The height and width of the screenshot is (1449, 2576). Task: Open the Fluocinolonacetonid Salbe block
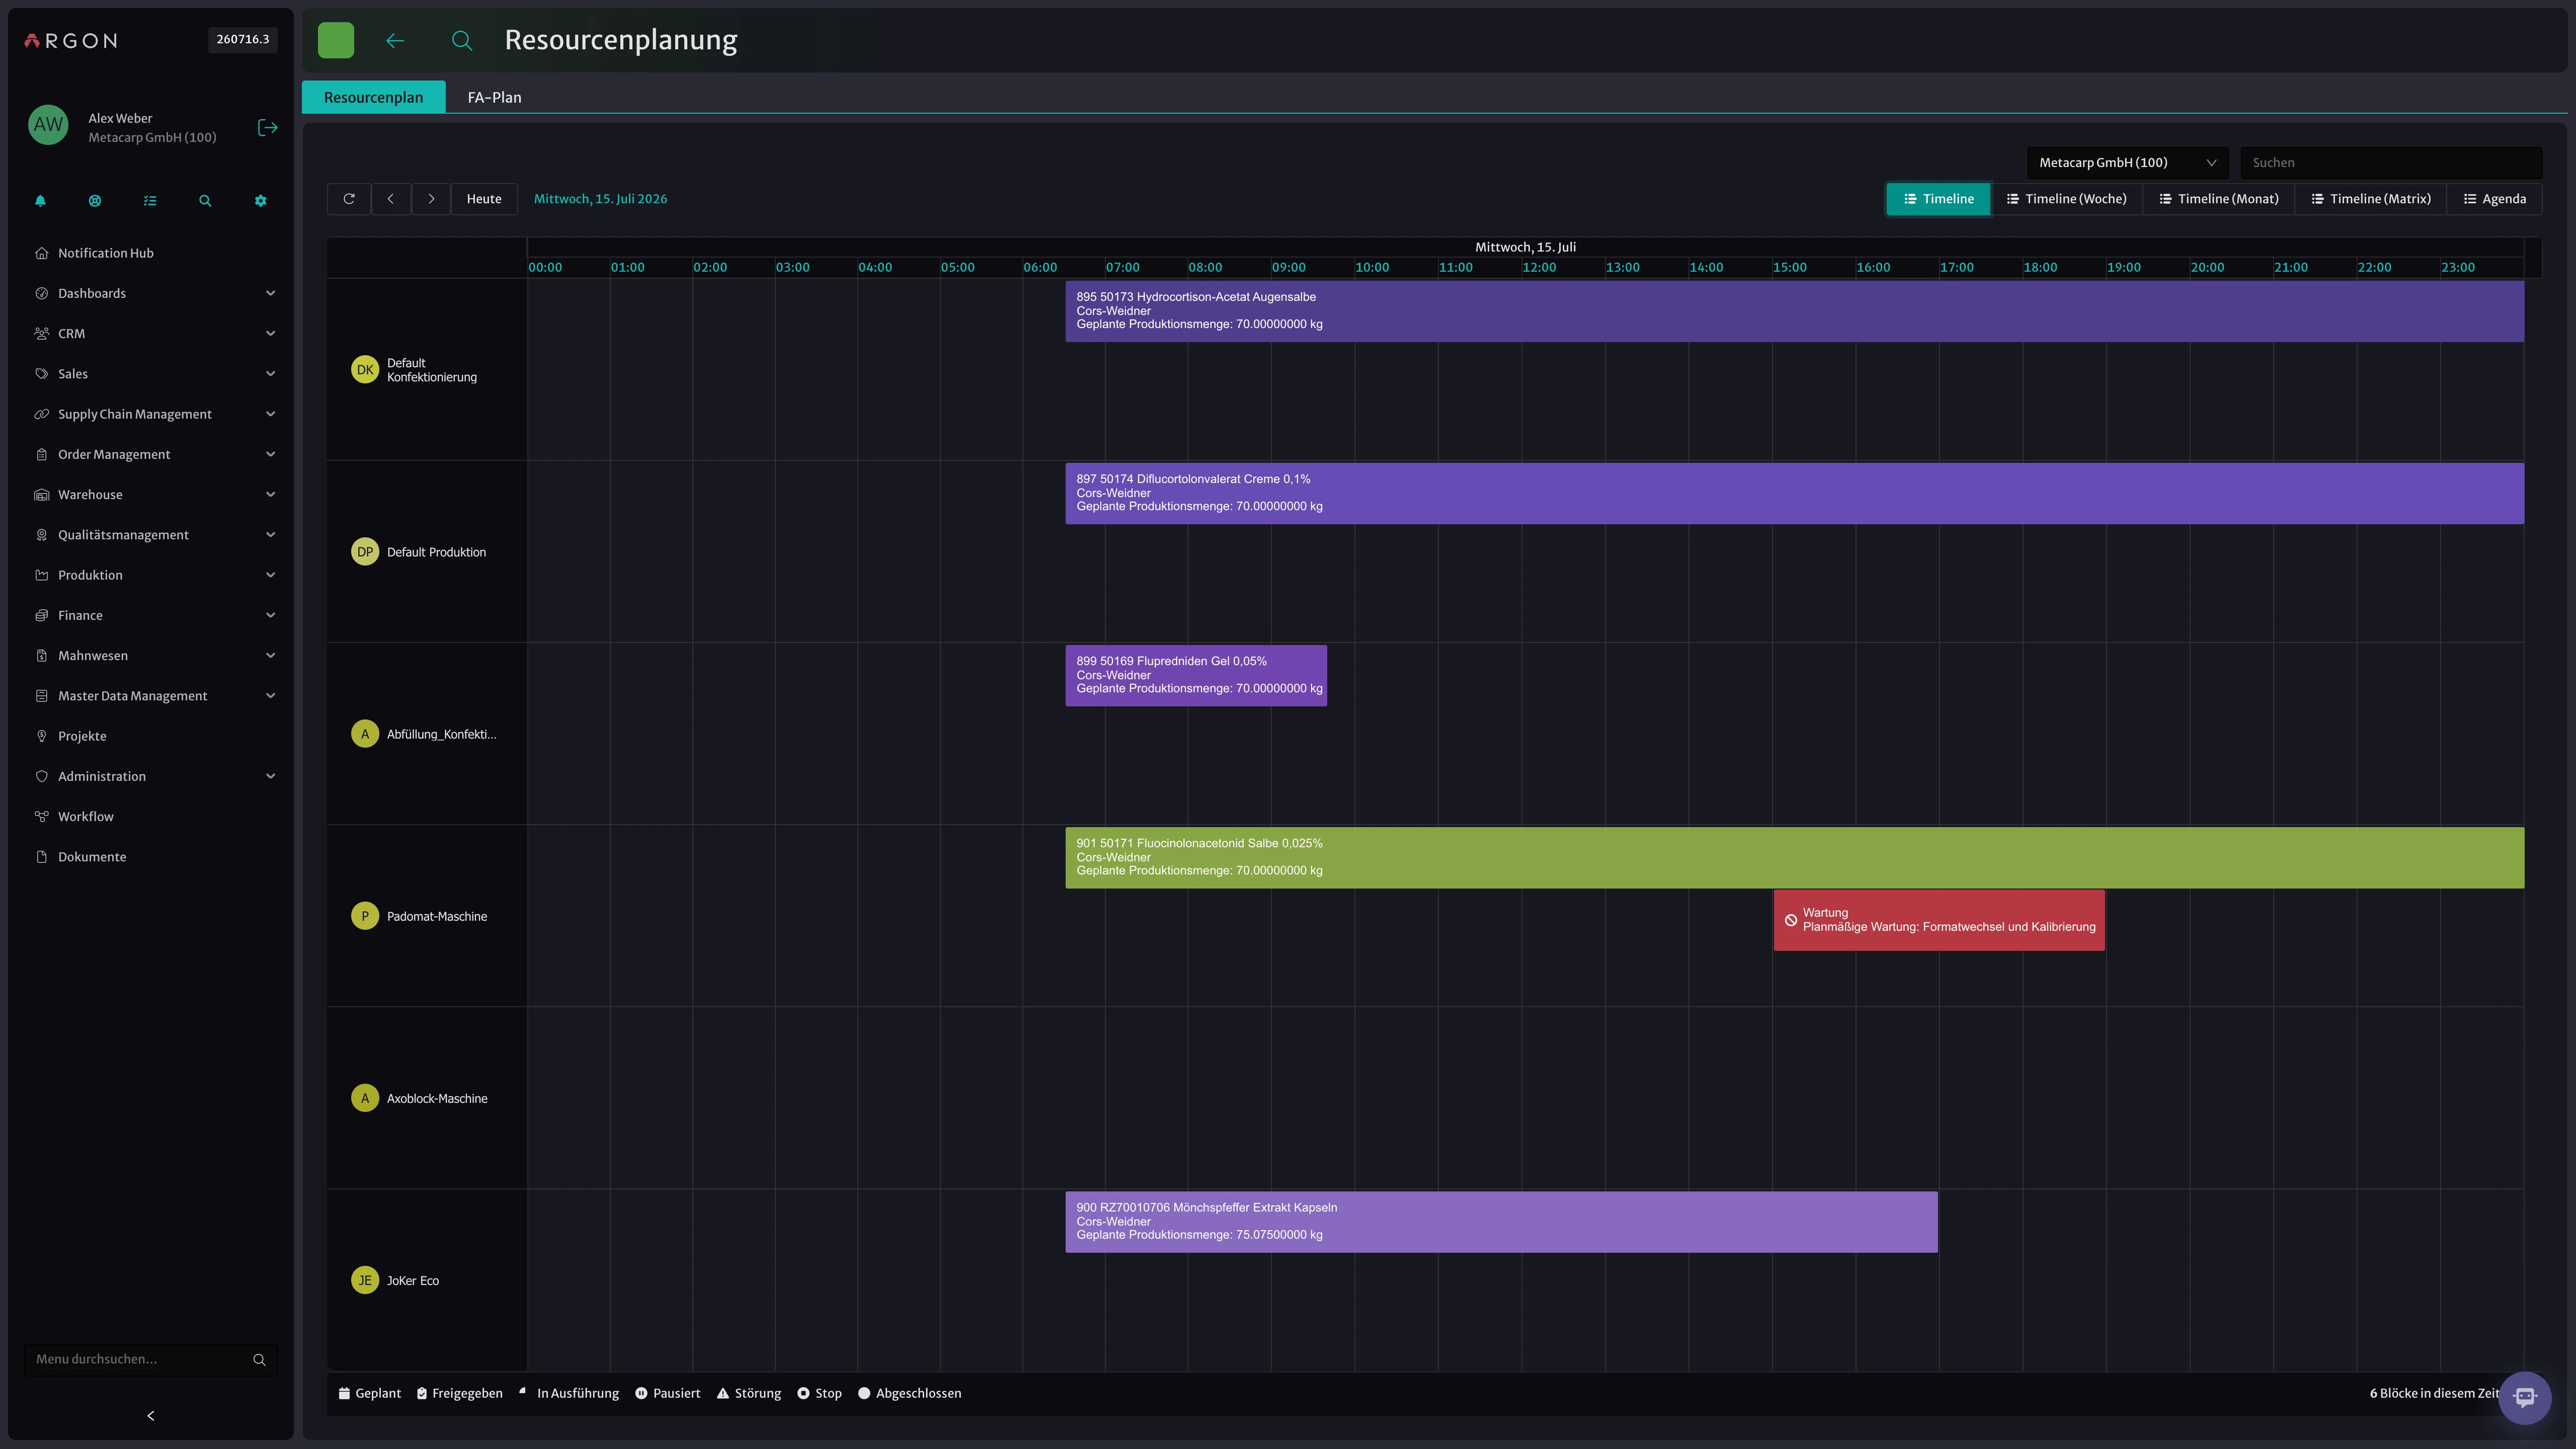tap(1794, 857)
